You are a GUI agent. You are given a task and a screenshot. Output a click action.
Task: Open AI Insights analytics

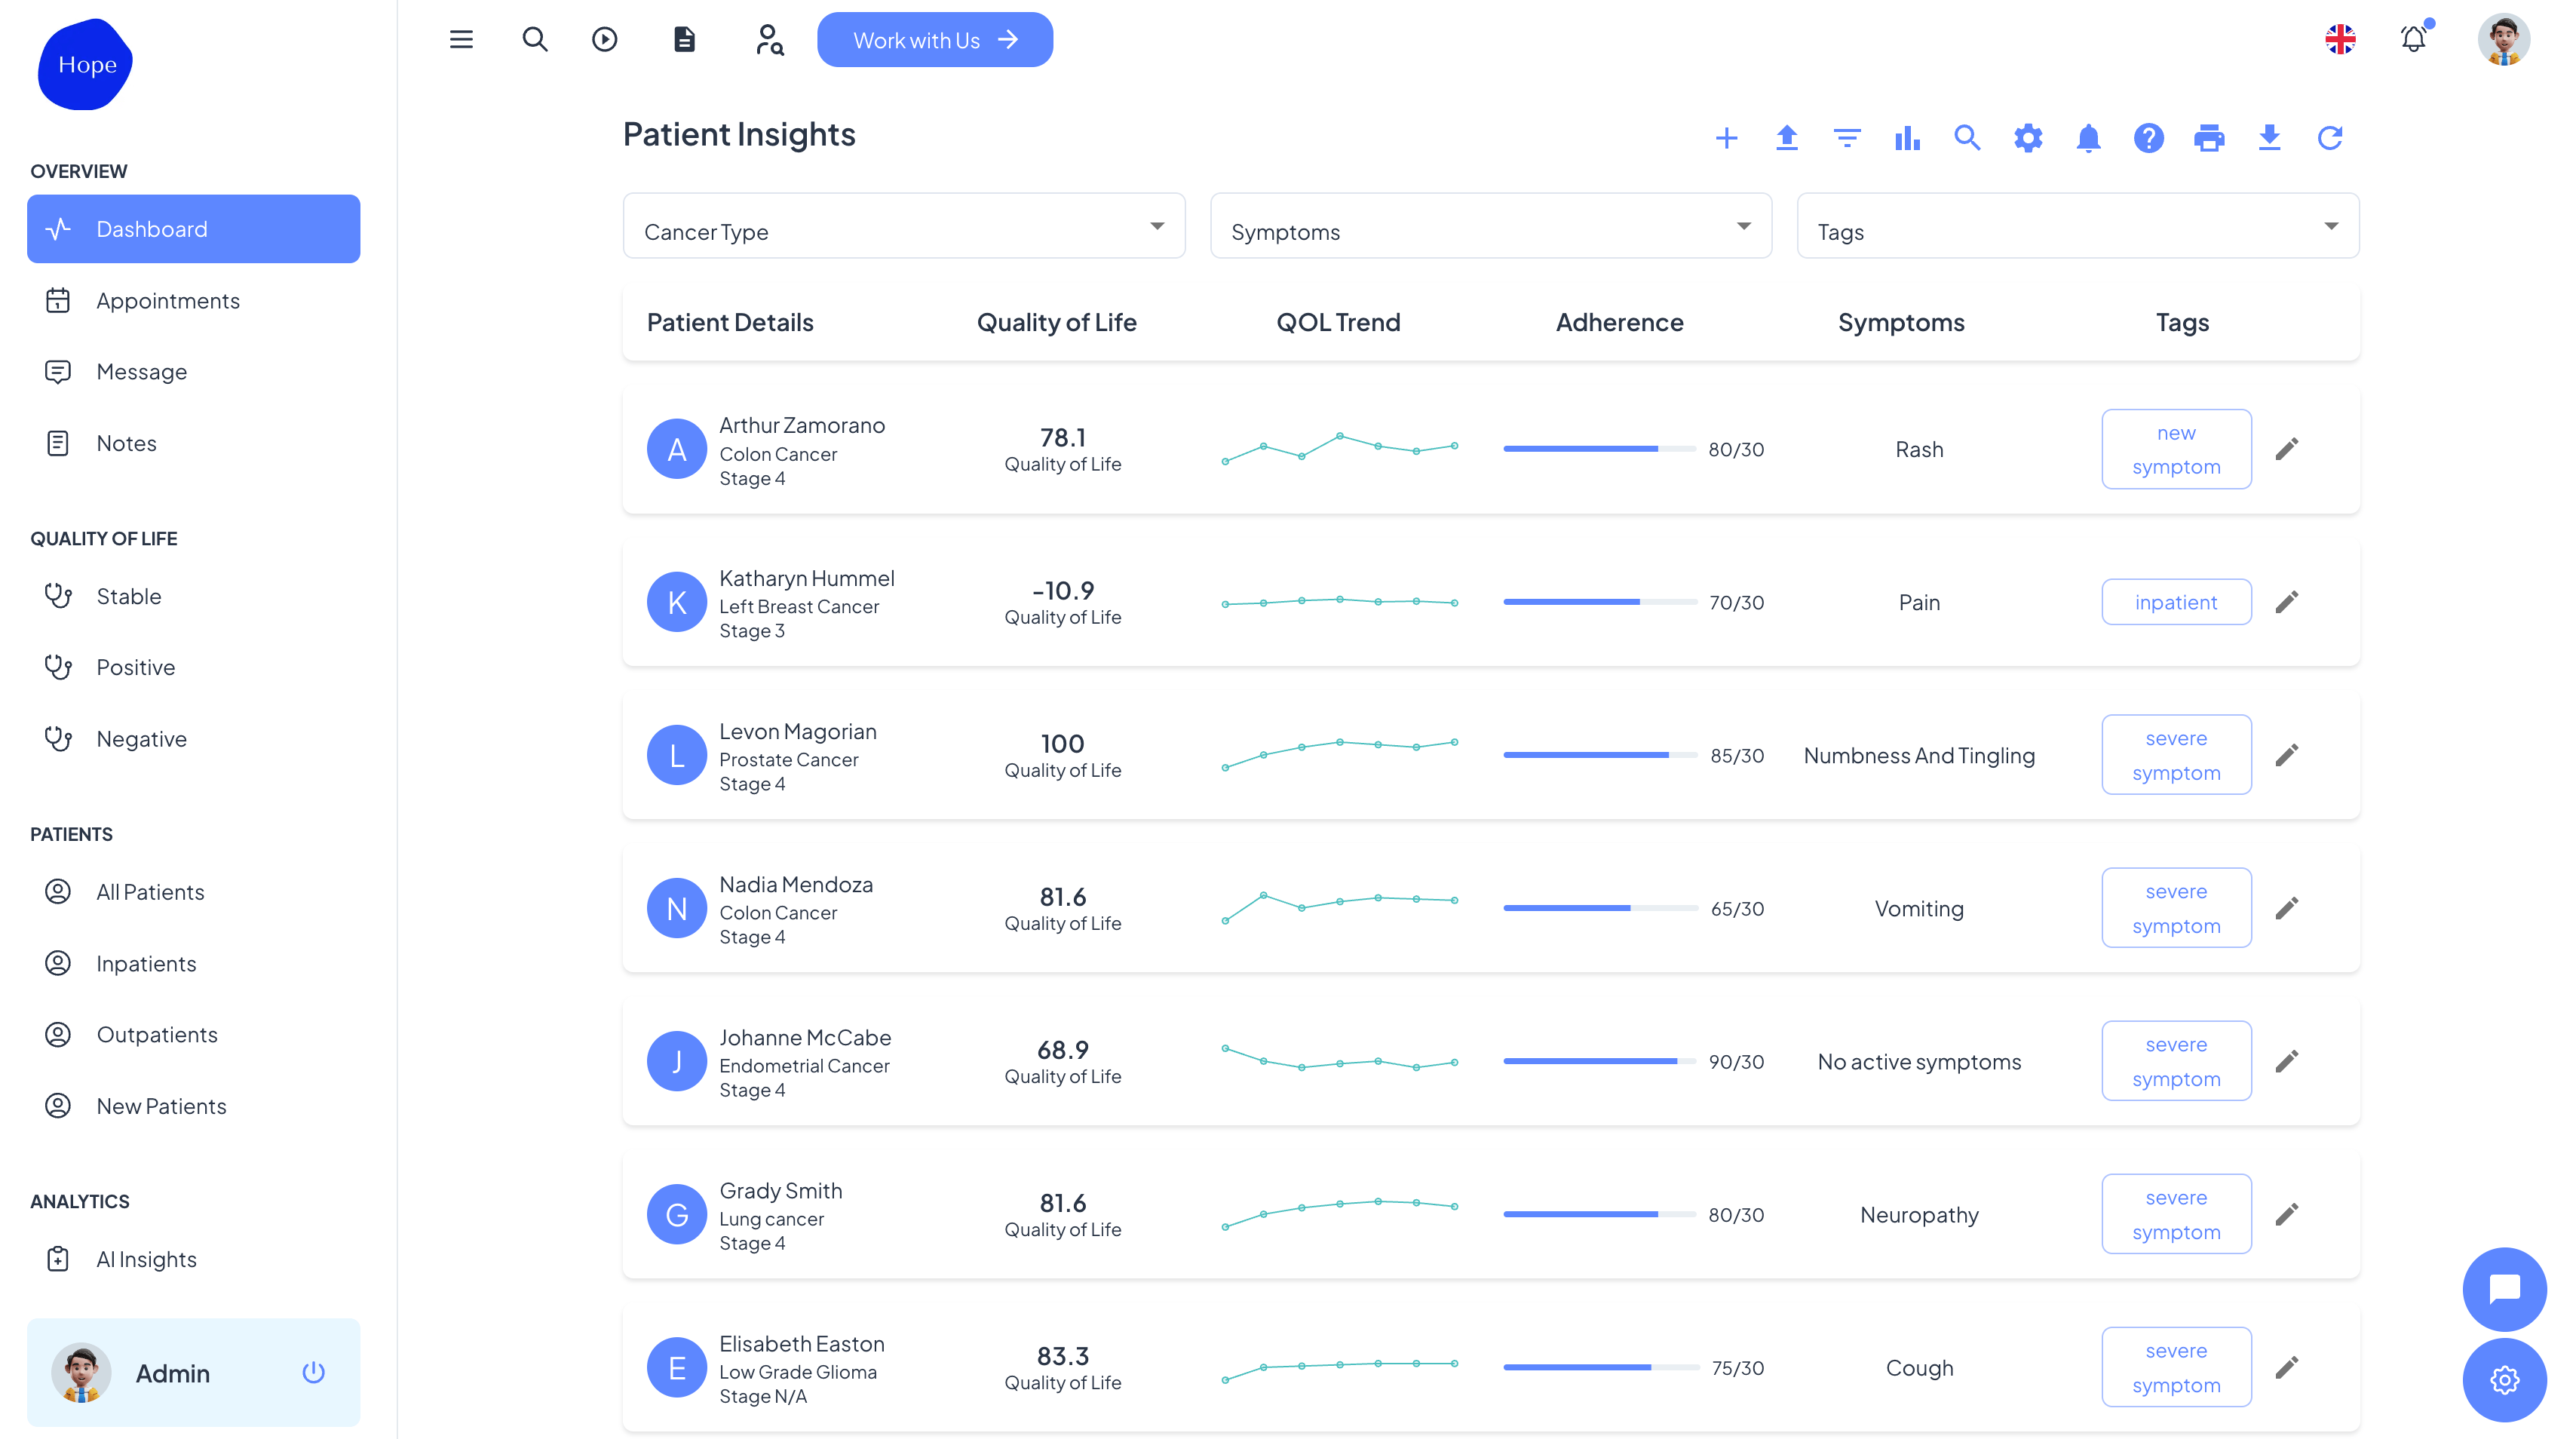pyautogui.click(x=193, y=1259)
